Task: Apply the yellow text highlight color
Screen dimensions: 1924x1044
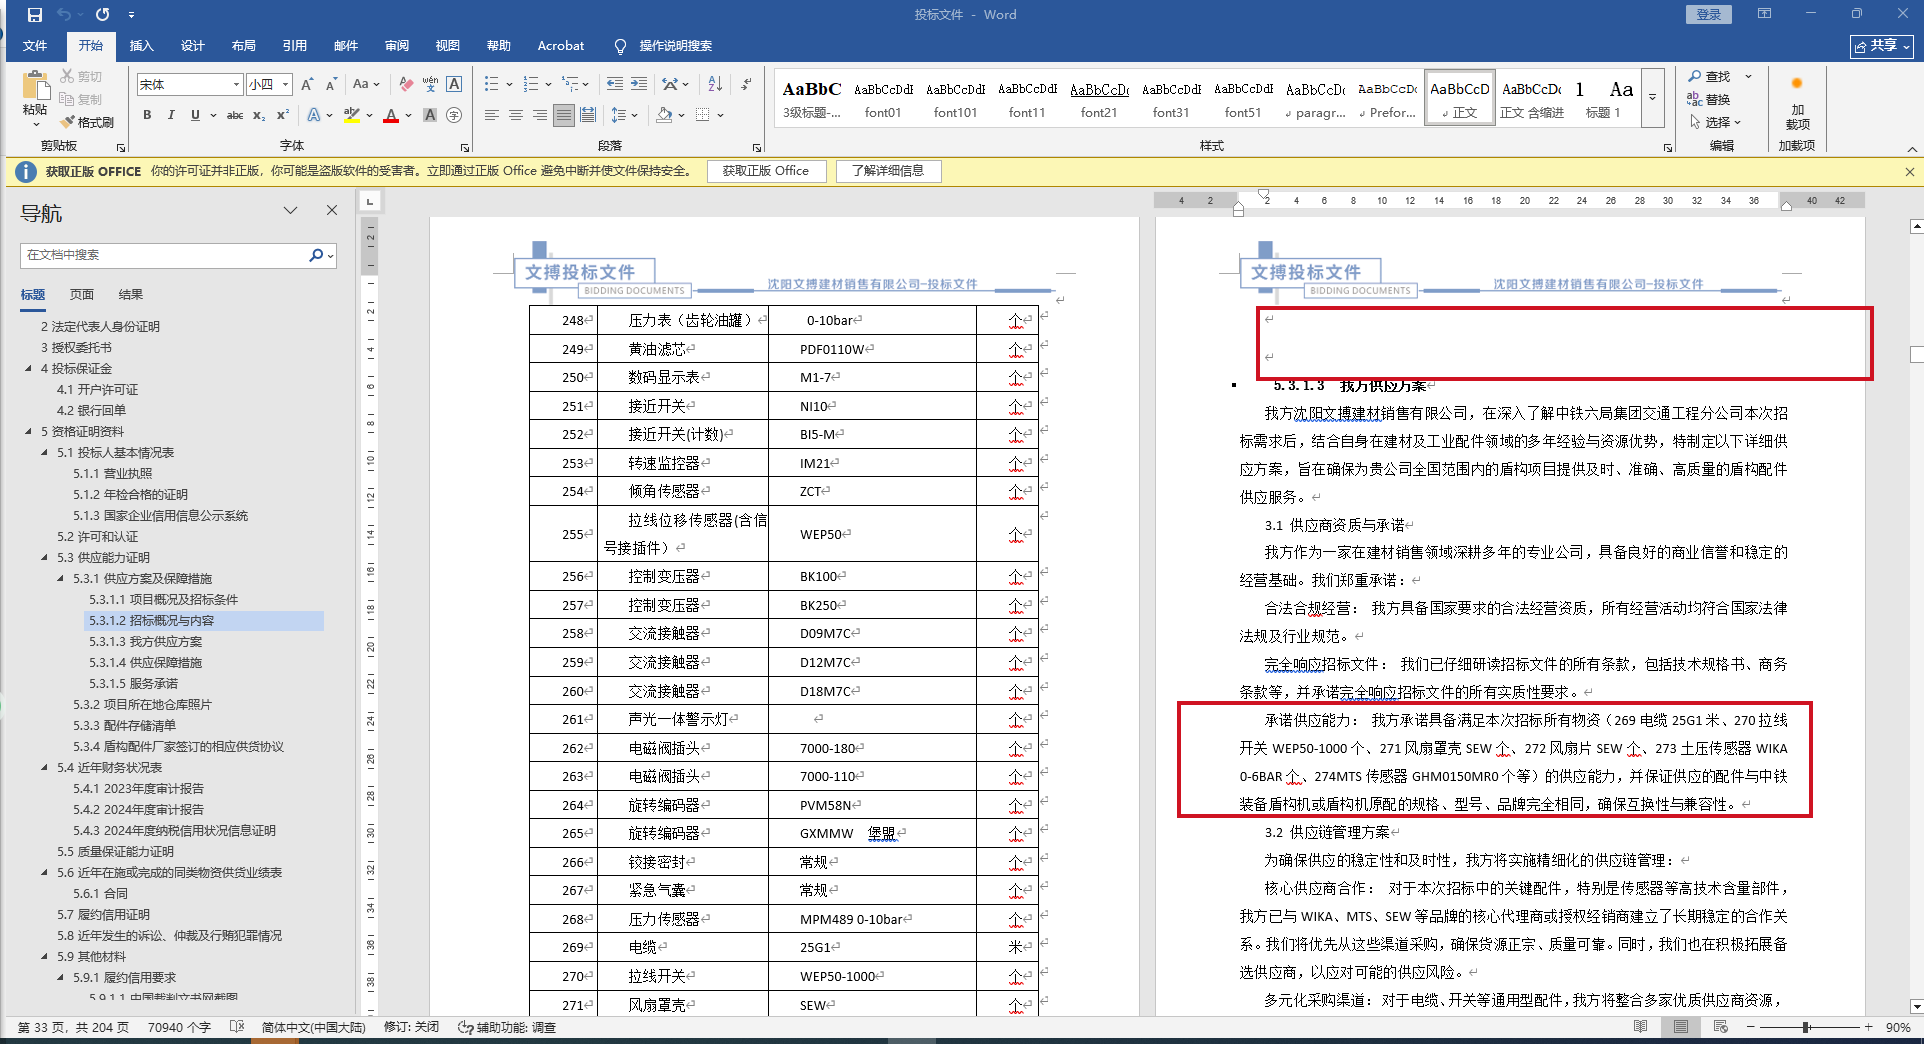Action: click(x=352, y=115)
